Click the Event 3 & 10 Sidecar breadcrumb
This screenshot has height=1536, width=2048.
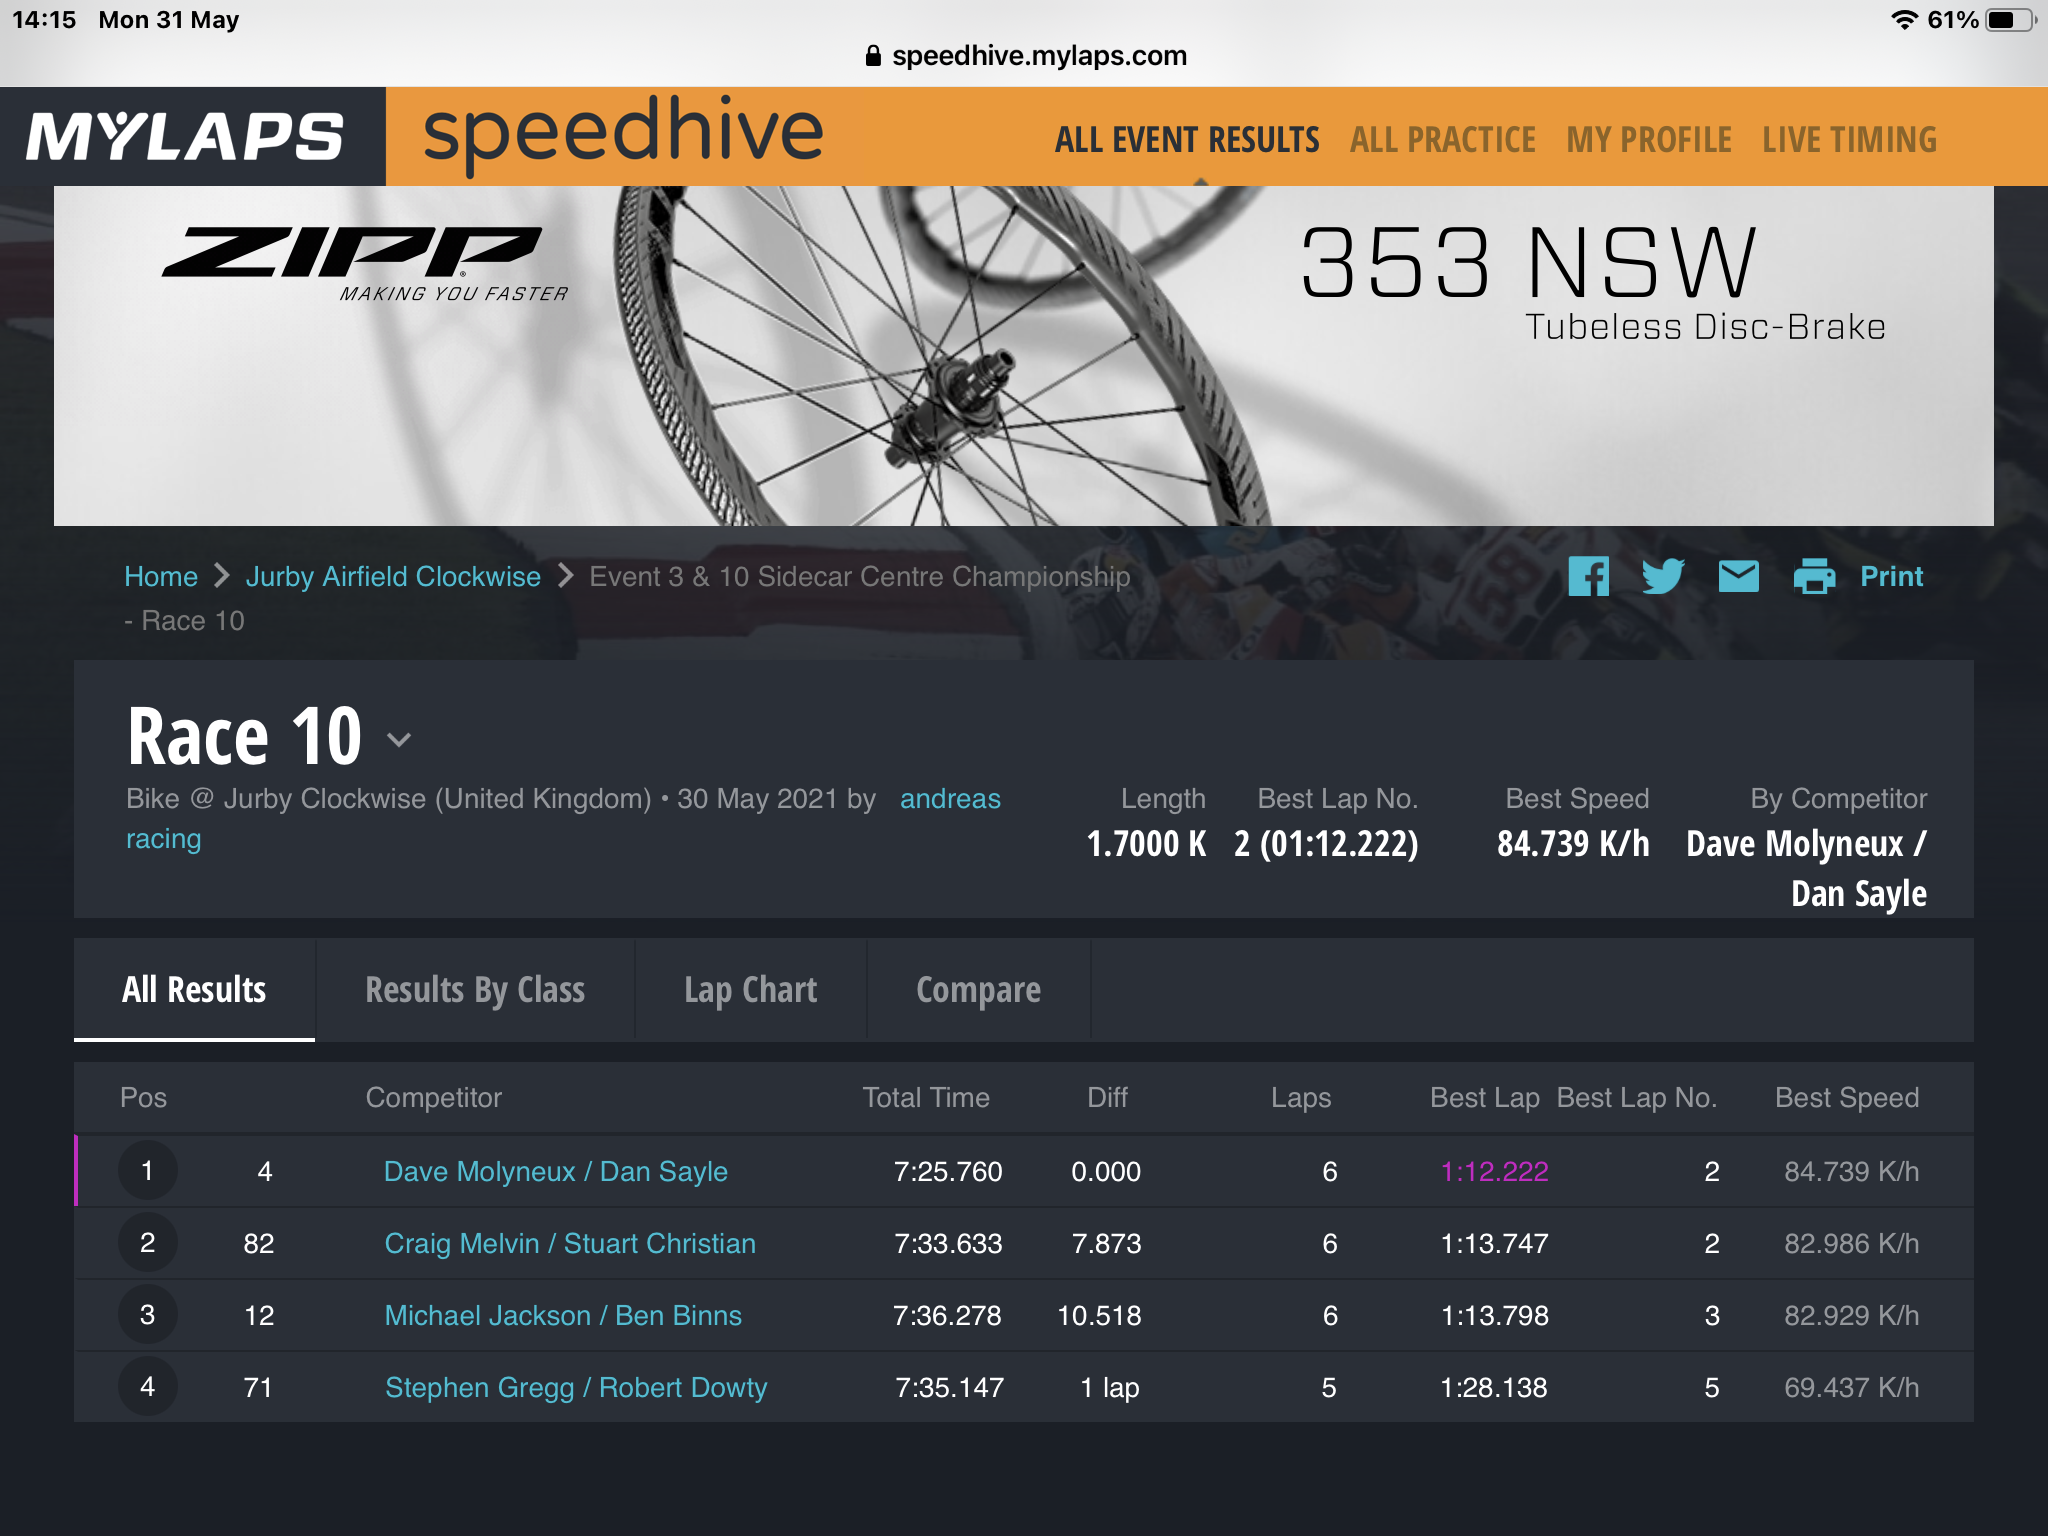860,577
